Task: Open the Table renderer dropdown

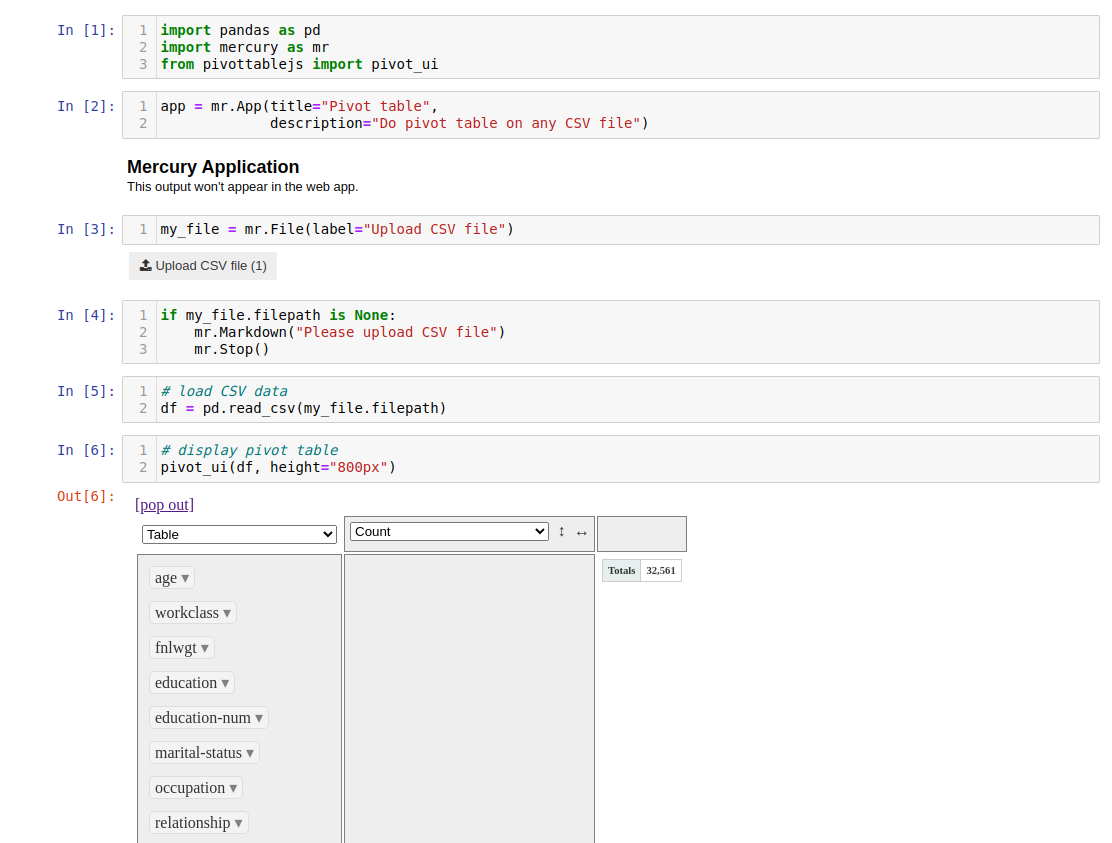Action: [238, 534]
